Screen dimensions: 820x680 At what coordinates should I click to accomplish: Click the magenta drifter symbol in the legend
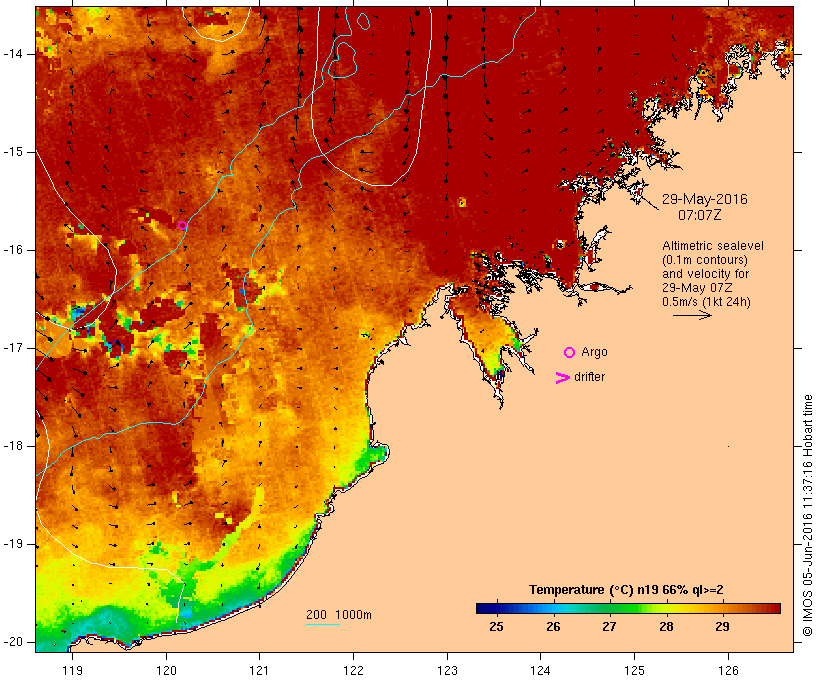(x=563, y=378)
